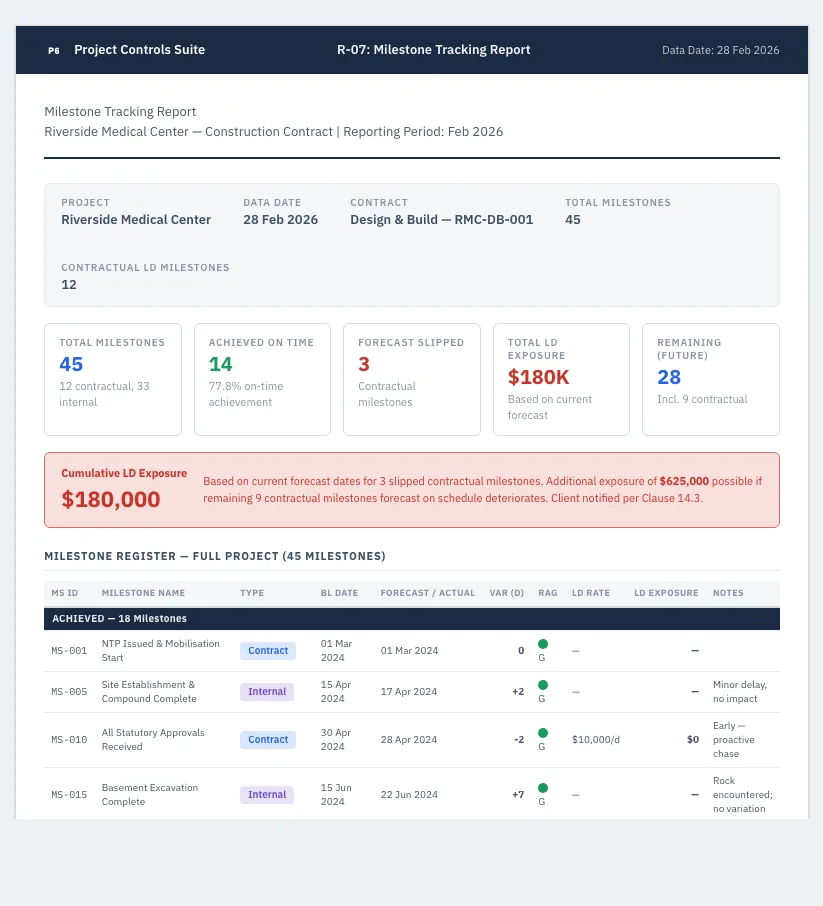Open the Forecast Slipped summary card
This screenshot has width=823, height=906.
(412, 379)
